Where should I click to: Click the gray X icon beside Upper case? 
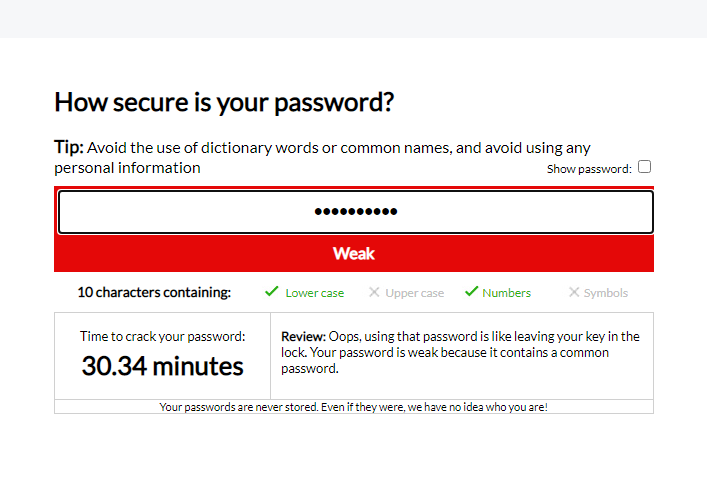(x=374, y=292)
